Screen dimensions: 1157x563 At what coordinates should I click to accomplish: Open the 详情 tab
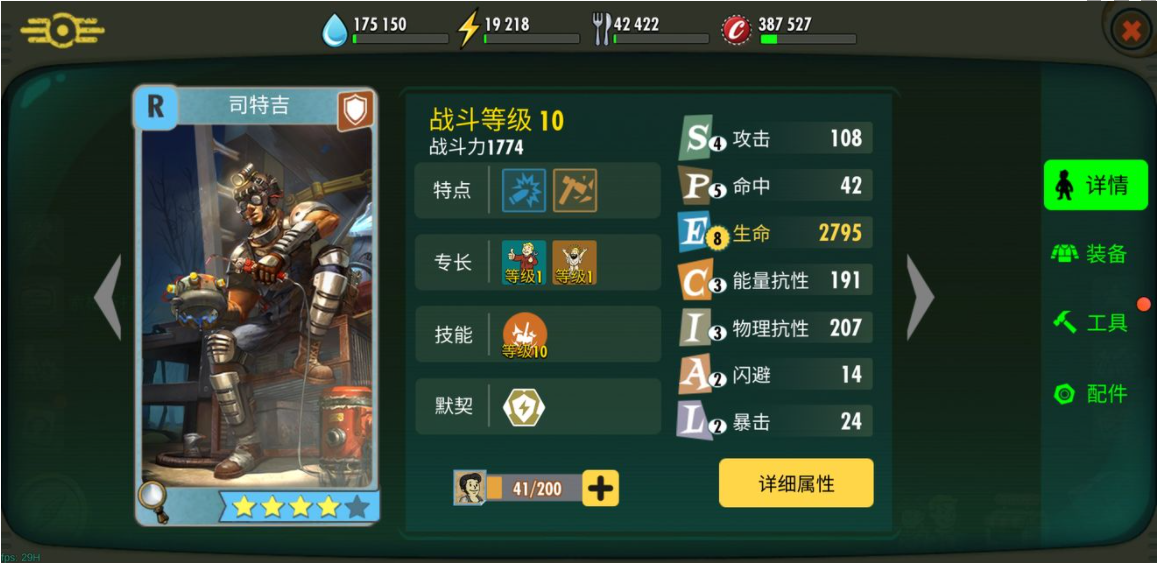(1096, 184)
